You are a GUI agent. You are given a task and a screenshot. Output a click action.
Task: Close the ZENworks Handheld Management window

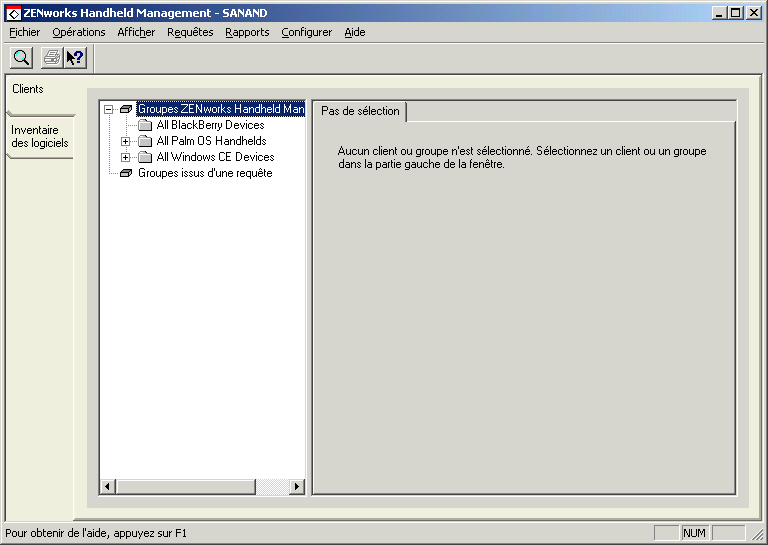pos(754,13)
